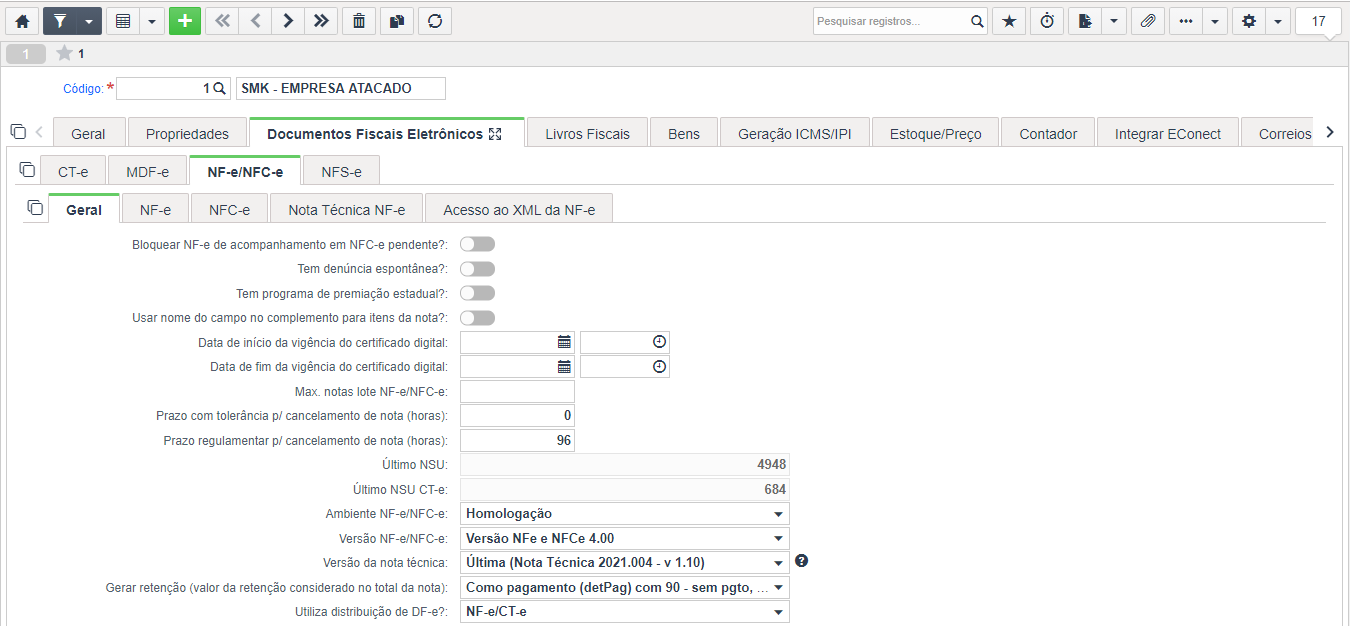Open calendar for certificate start date
1350x626 pixels.
tap(564, 342)
